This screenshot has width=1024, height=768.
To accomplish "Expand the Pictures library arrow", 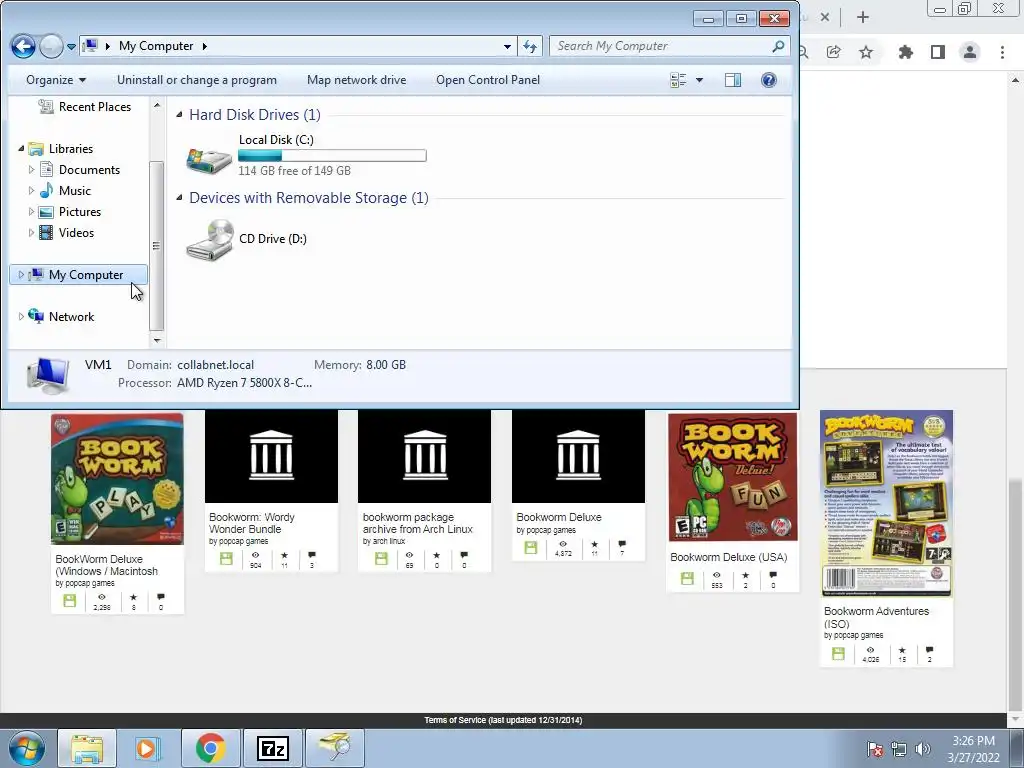I will coord(31,212).
